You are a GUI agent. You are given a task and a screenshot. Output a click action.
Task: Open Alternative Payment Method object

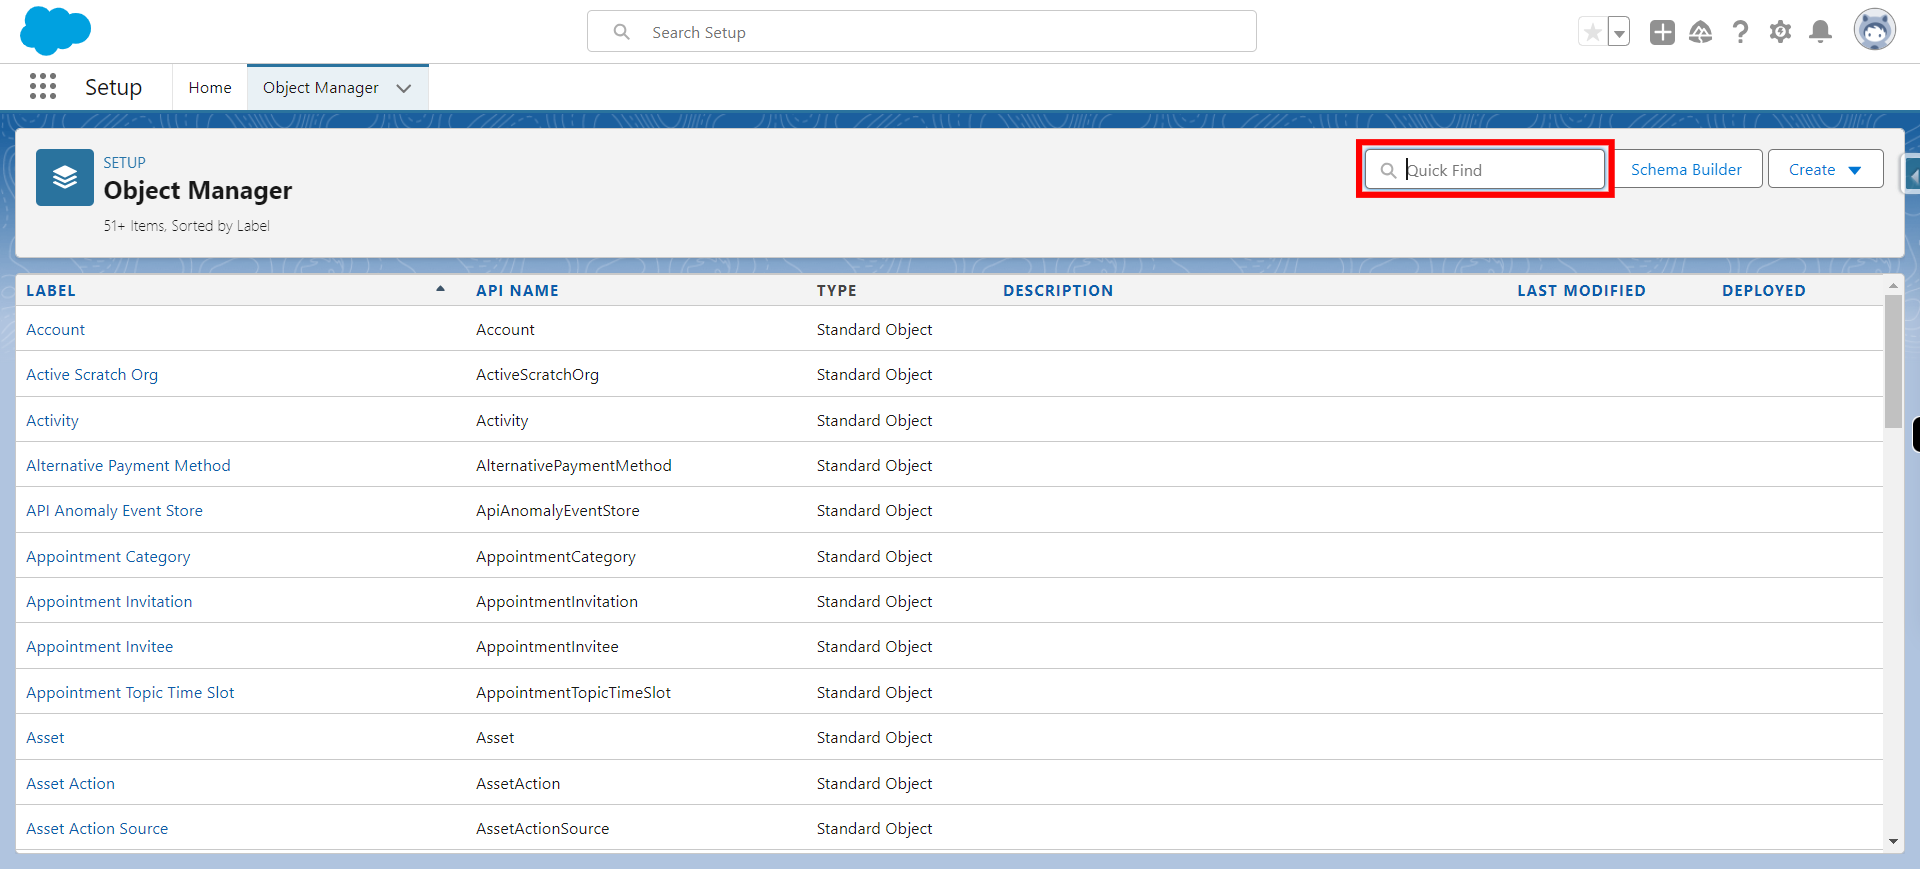coord(128,466)
